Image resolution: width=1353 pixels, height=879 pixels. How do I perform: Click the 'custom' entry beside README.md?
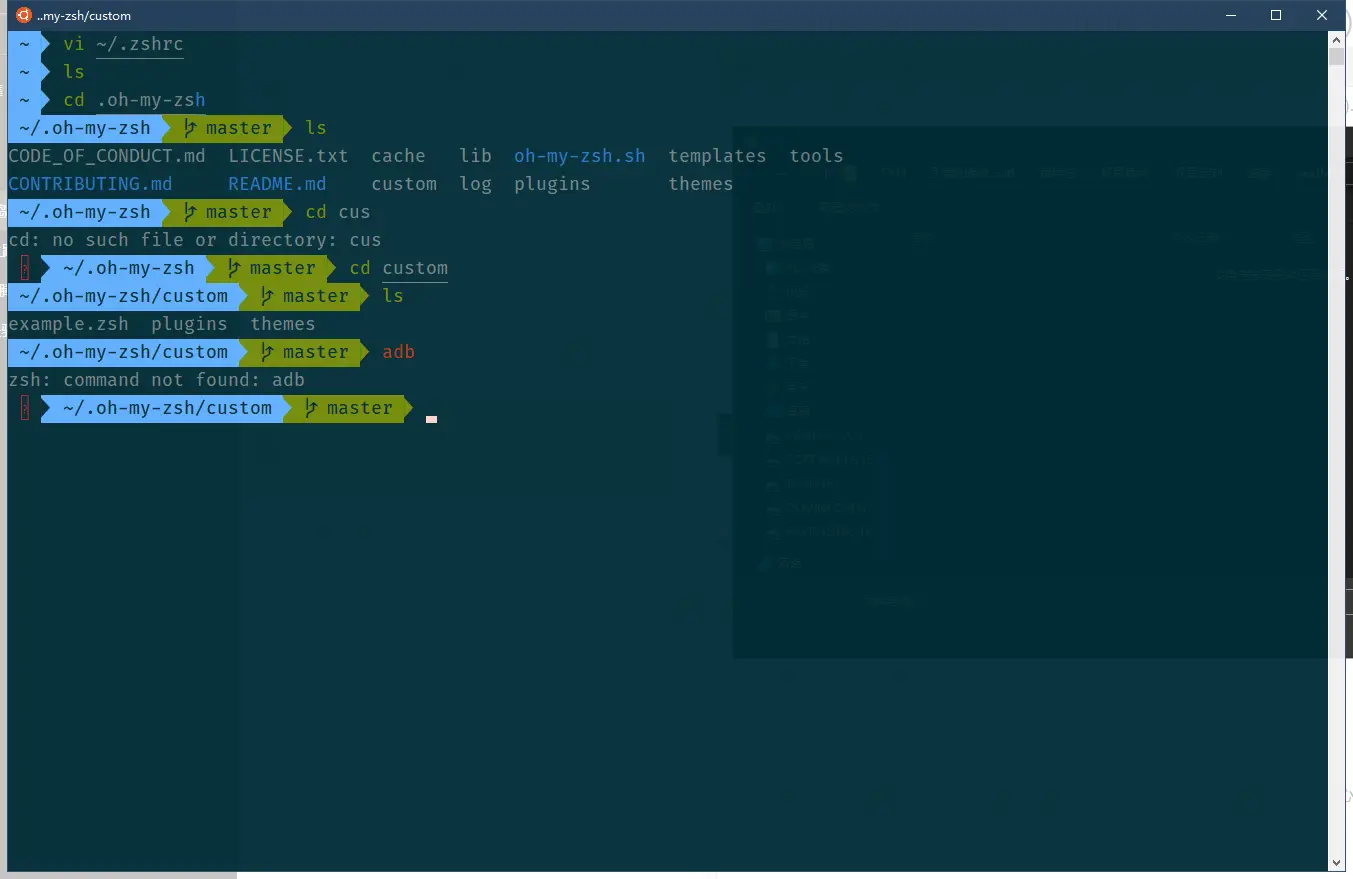(x=404, y=184)
